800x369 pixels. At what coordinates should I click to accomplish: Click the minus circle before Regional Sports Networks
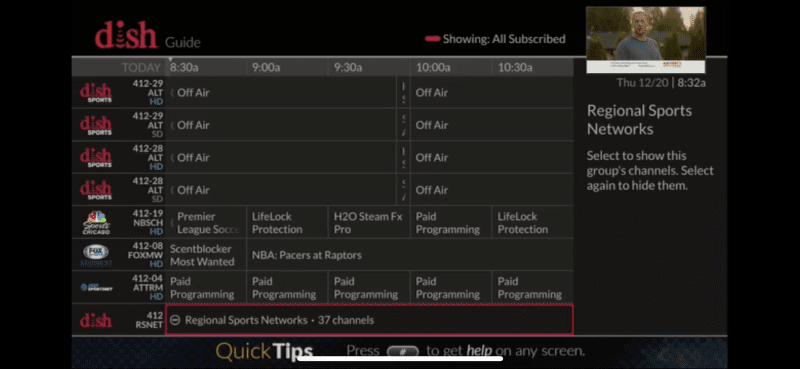(x=175, y=321)
